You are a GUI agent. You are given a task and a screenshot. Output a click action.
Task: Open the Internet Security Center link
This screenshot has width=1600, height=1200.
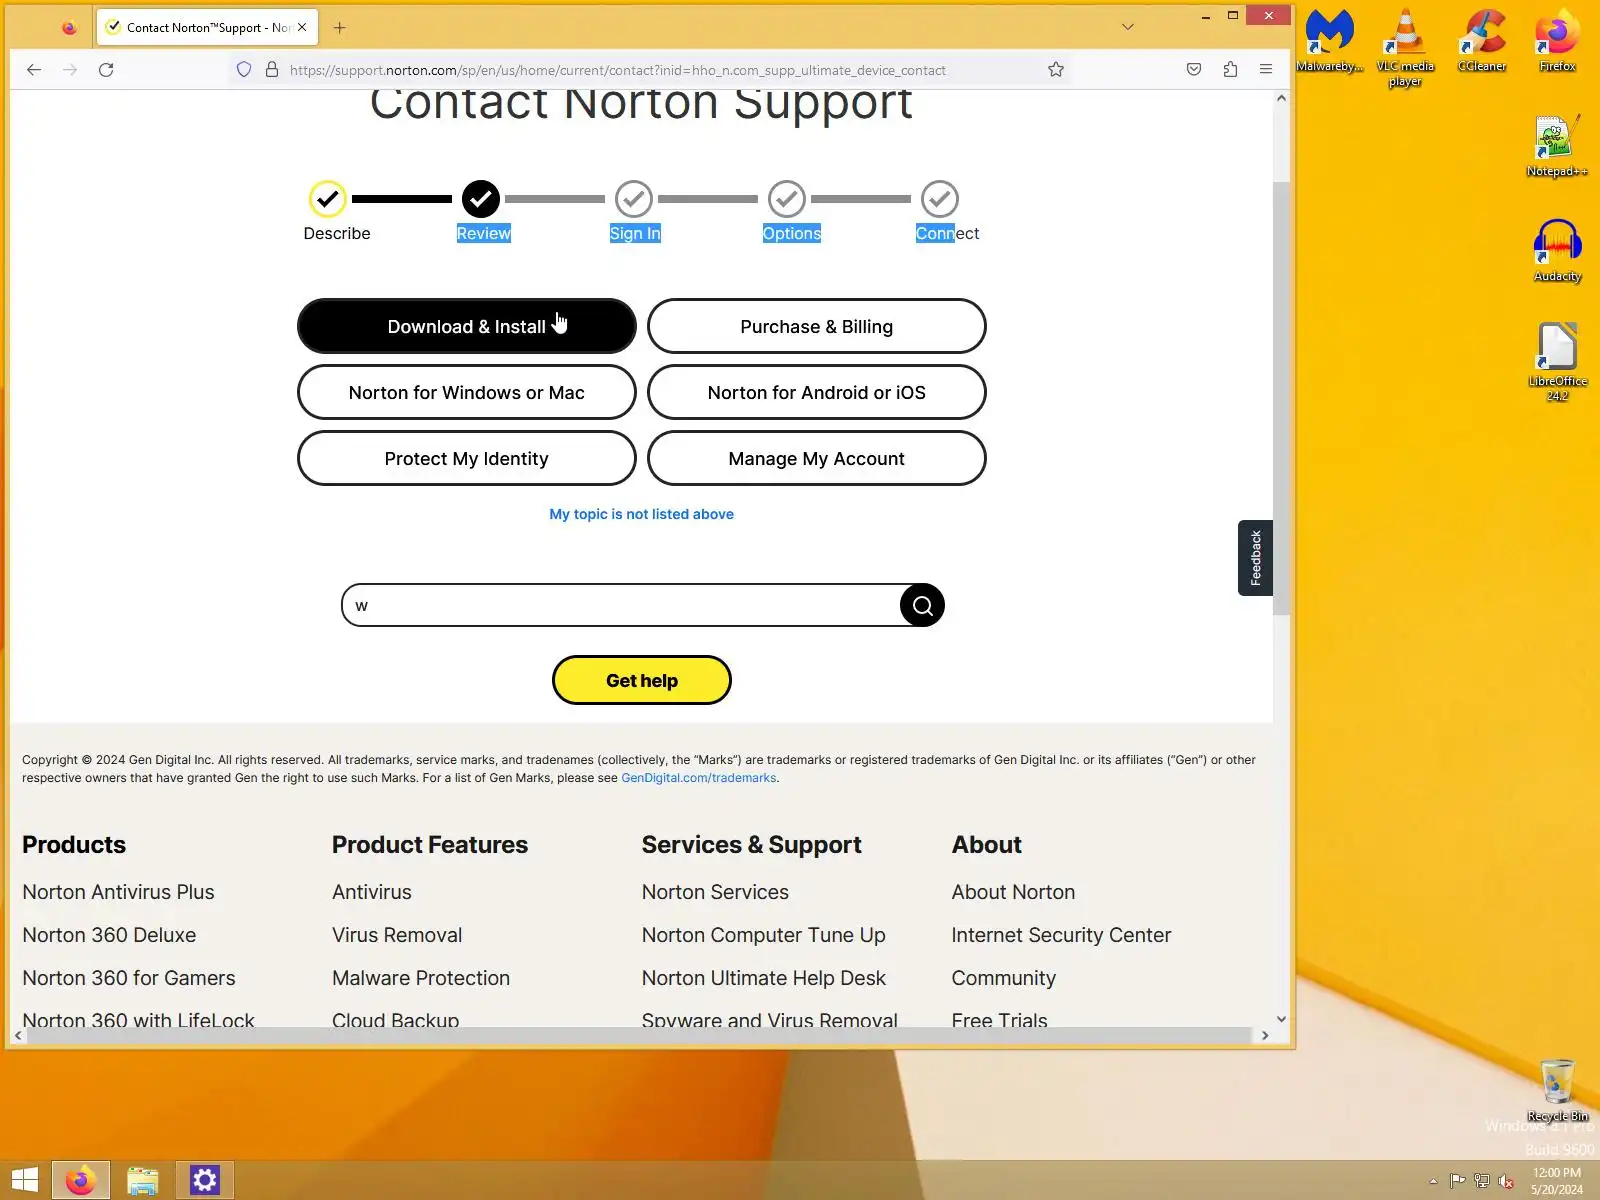1061,935
